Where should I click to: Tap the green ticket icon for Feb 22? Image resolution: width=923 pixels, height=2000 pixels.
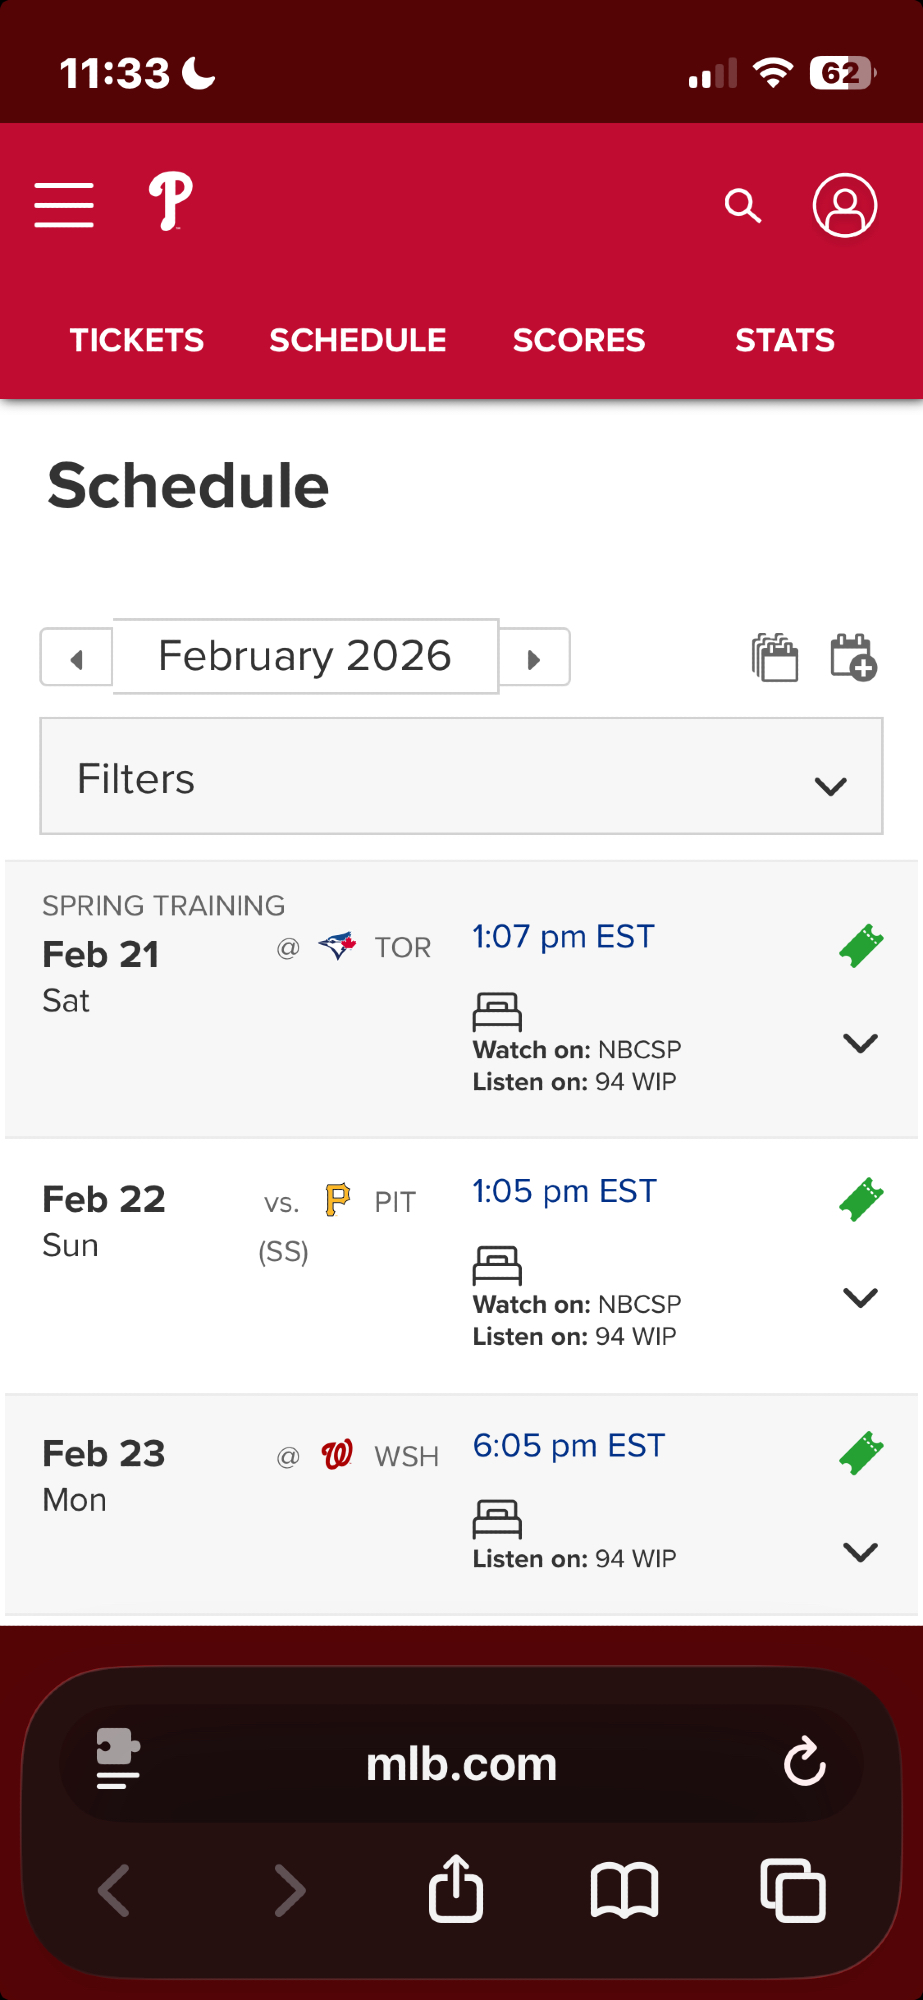point(861,1199)
